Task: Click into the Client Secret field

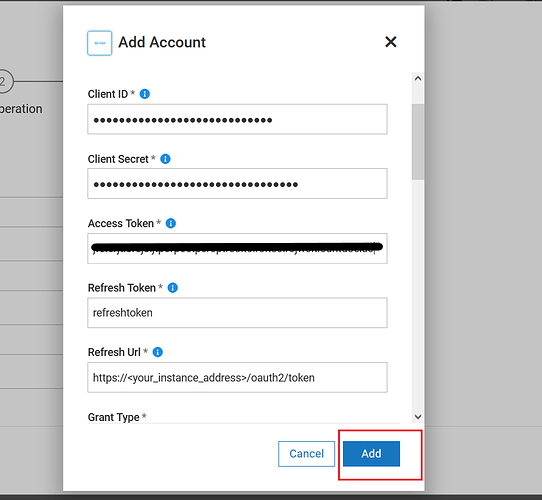Action: [x=237, y=184]
